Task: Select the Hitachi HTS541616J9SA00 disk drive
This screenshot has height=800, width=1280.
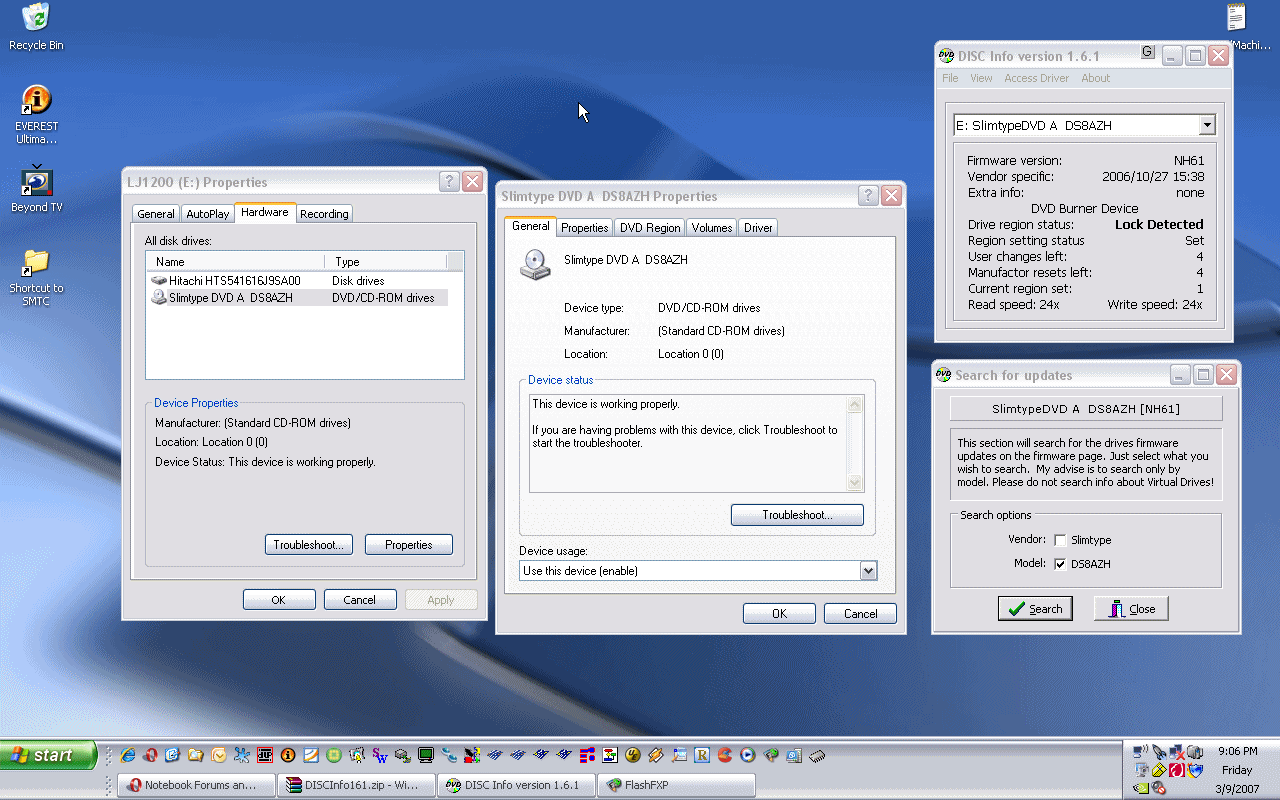Action: [x=234, y=281]
